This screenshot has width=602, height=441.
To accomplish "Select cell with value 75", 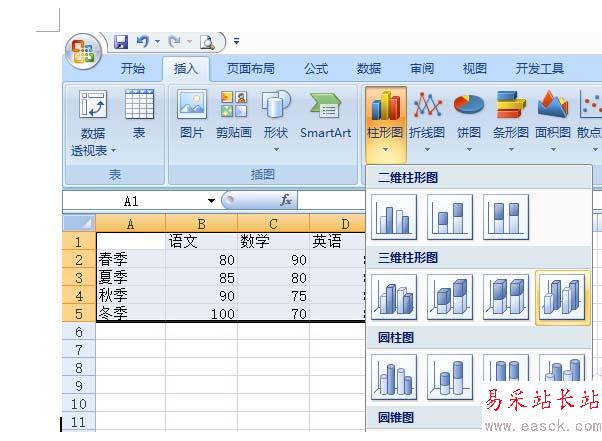I will coord(273,296).
